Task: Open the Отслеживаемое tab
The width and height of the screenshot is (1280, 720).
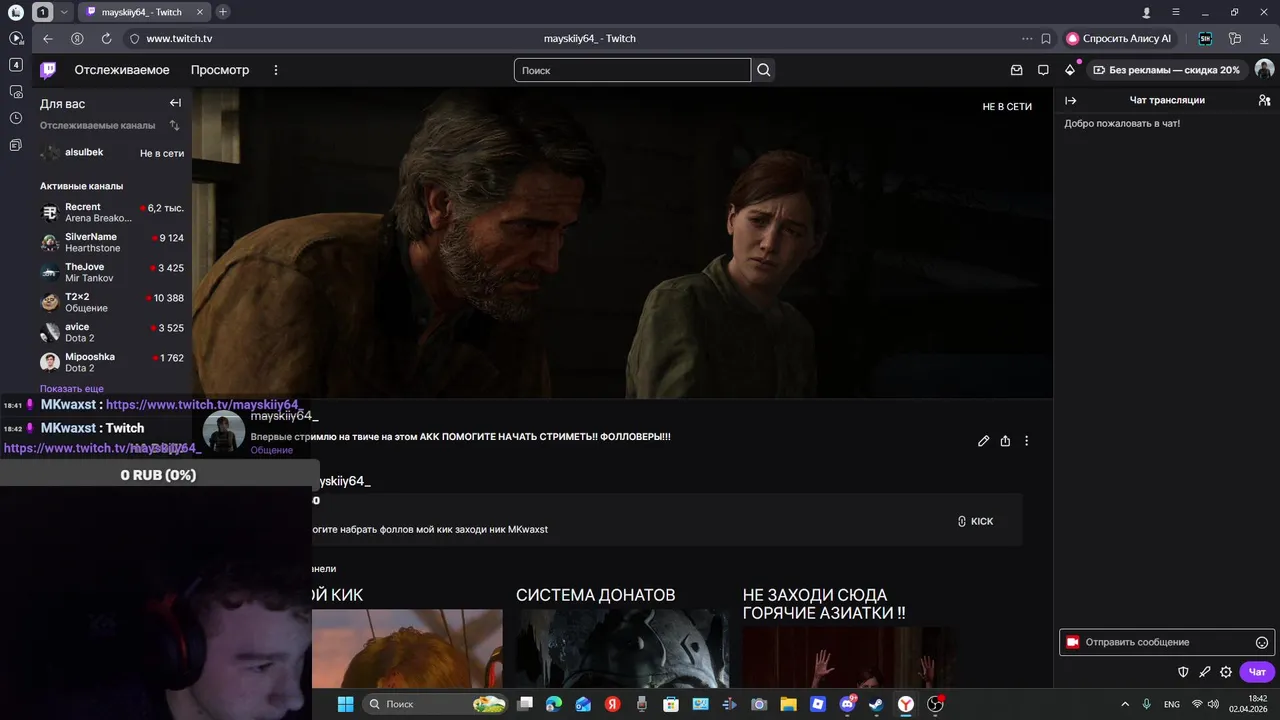Action: [x=122, y=70]
